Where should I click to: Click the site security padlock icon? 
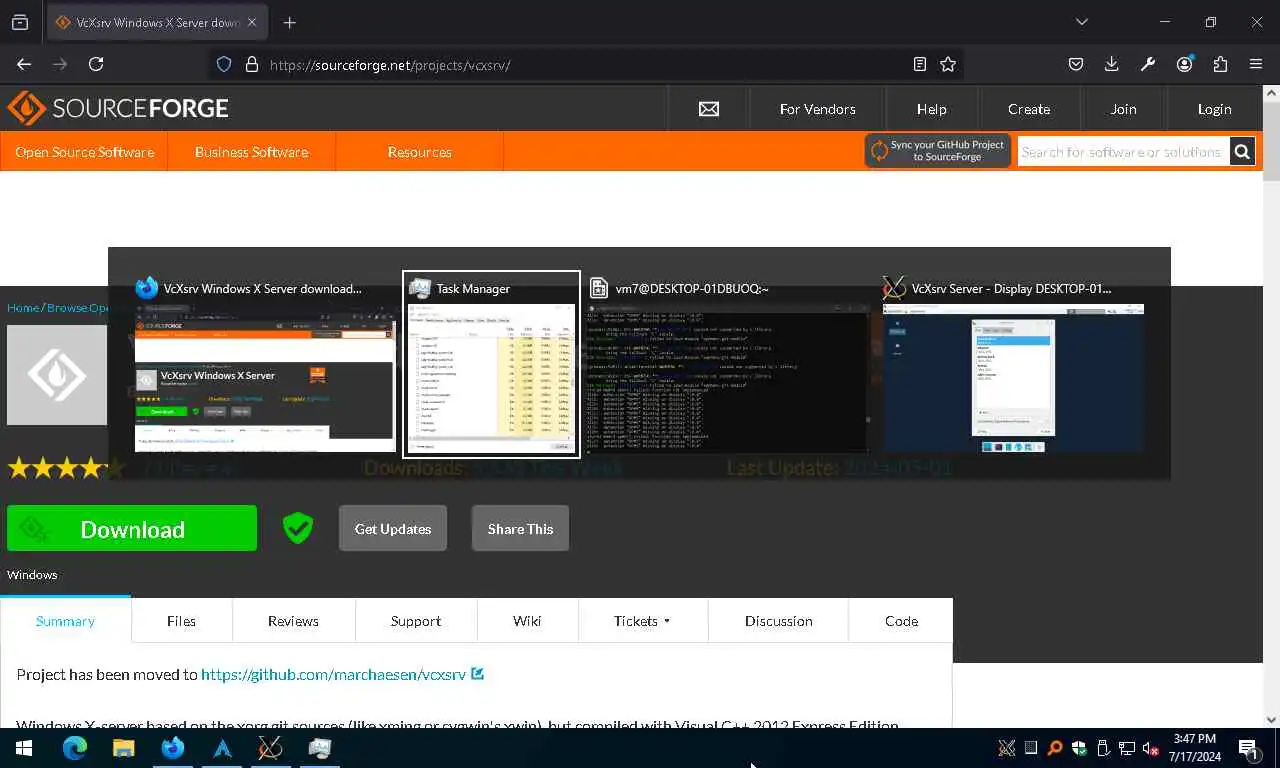[x=252, y=64]
